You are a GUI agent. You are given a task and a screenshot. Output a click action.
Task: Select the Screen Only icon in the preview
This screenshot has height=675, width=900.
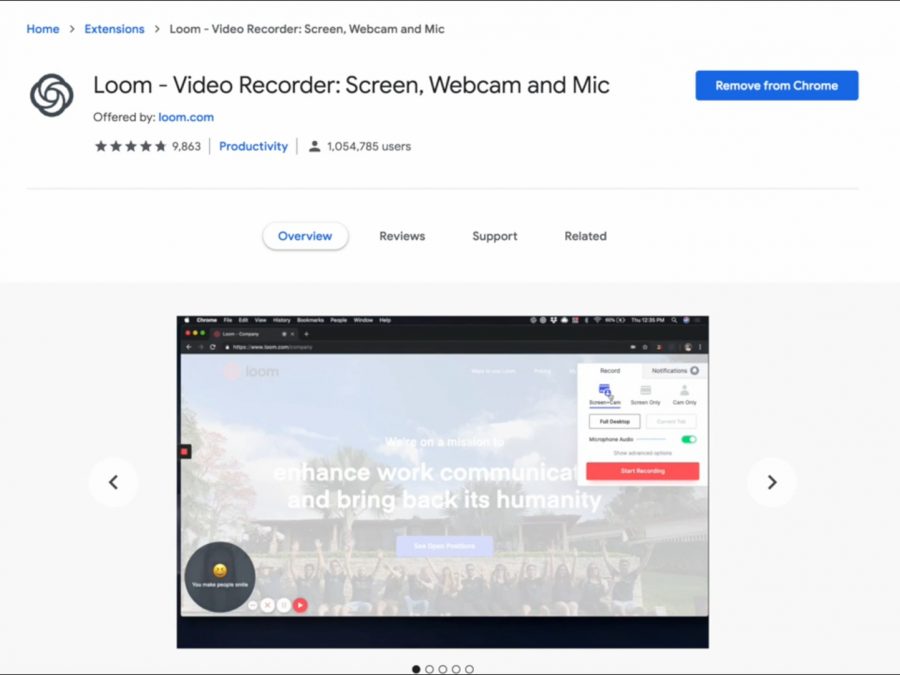pyautogui.click(x=645, y=391)
